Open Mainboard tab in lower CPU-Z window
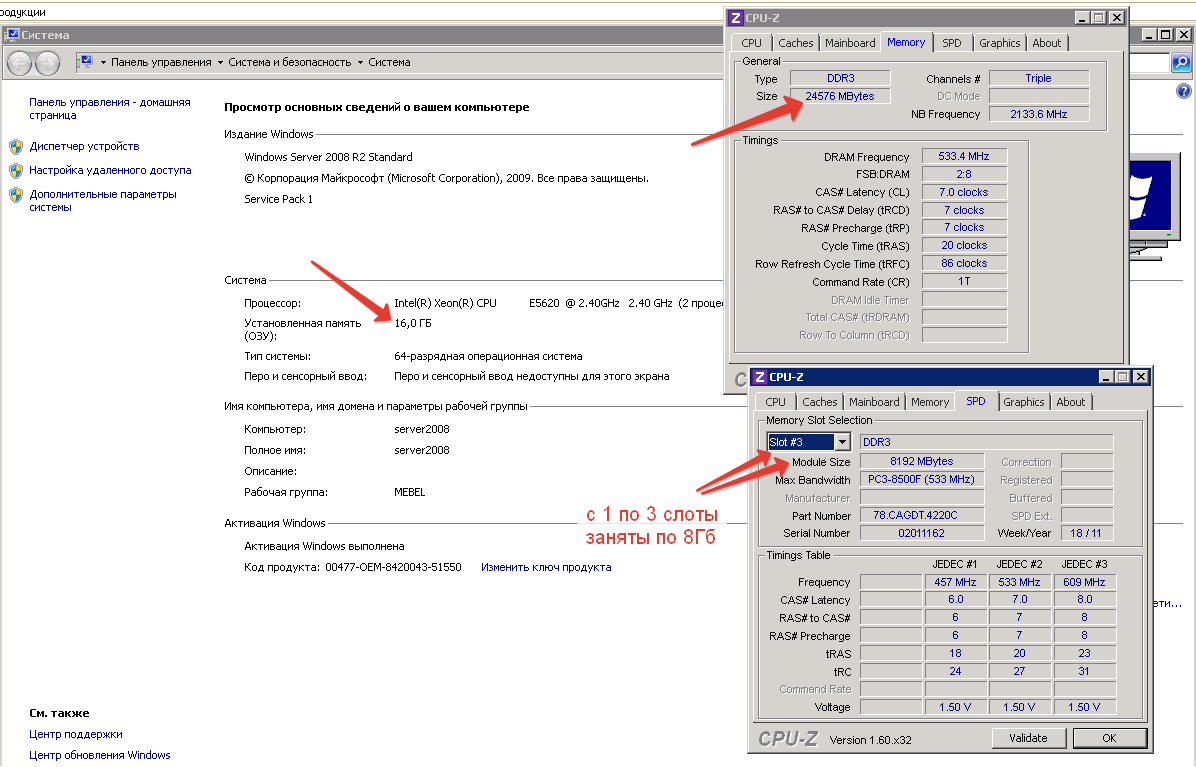This screenshot has width=1196, height=767. tap(873, 403)
